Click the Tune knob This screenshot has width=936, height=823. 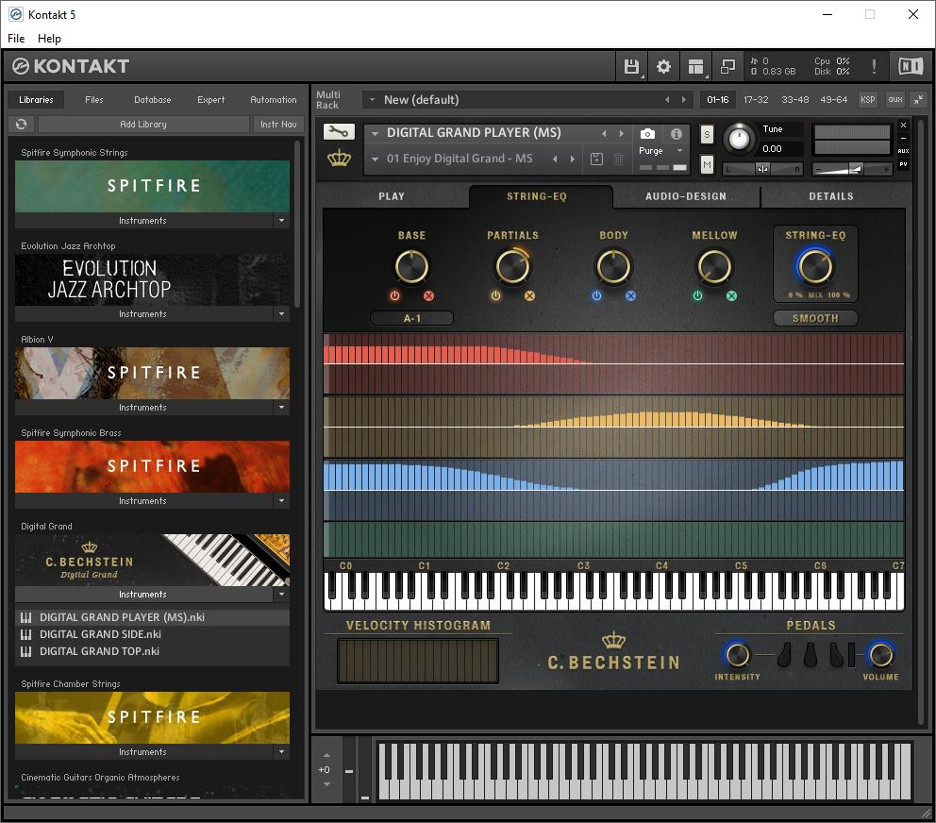pos(739,138)
